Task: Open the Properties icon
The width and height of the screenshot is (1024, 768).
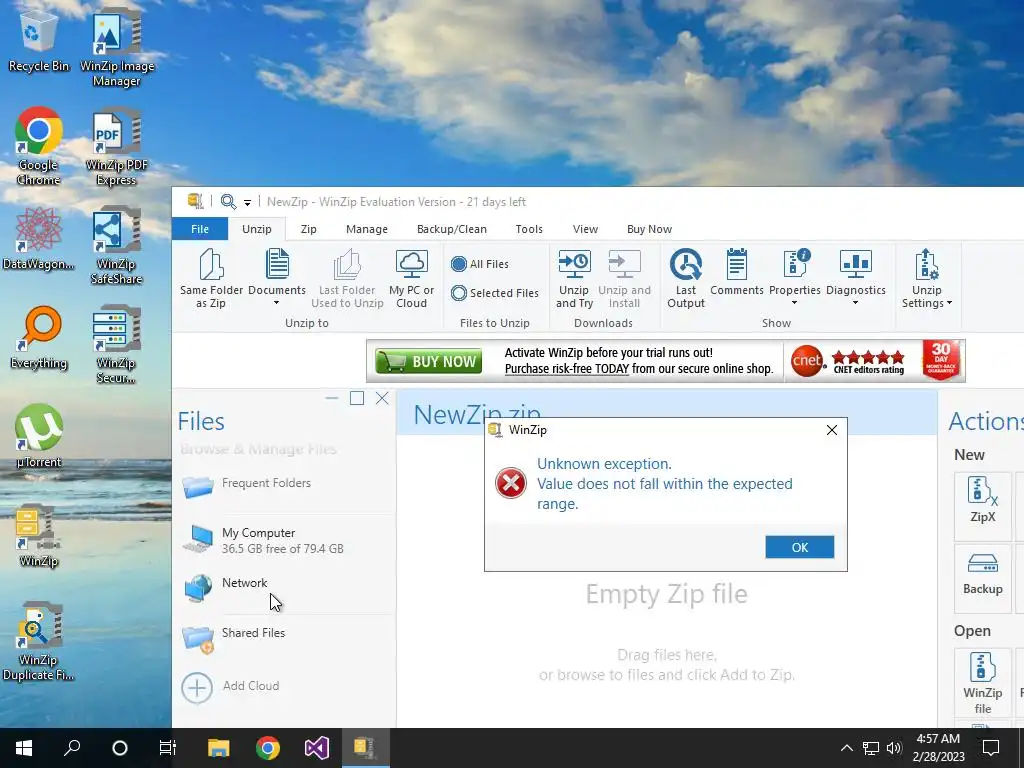Action: [x=795, y=263]
